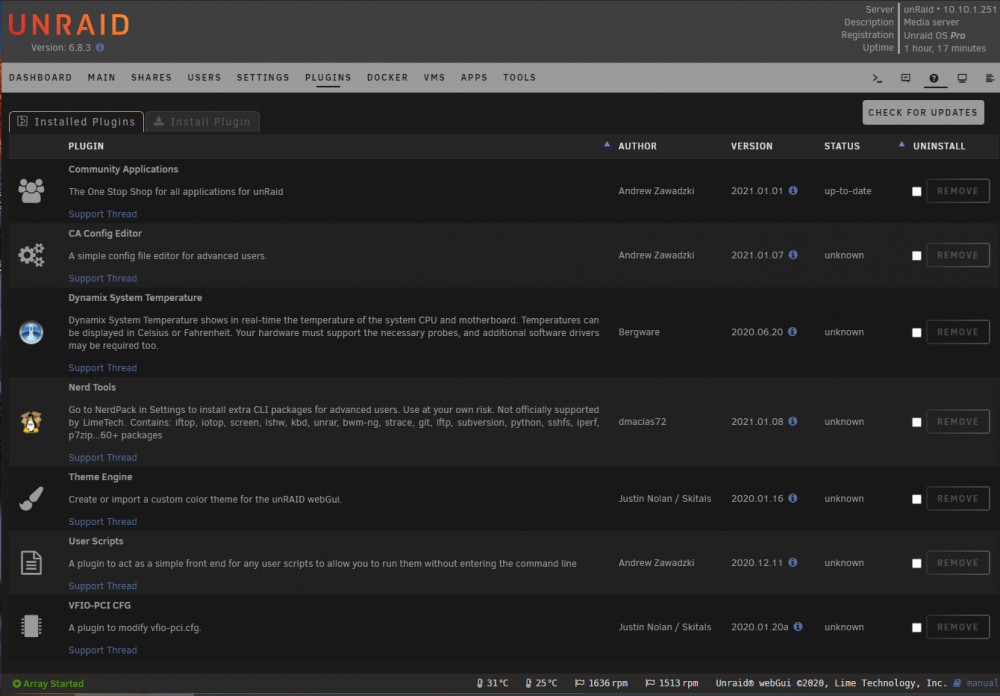Image resolution: width=1000 pixels, height=696 pixels.
Task: Select the VFIO-PCI CFG uninstall checkbox
Action: (x=916, y=628)
